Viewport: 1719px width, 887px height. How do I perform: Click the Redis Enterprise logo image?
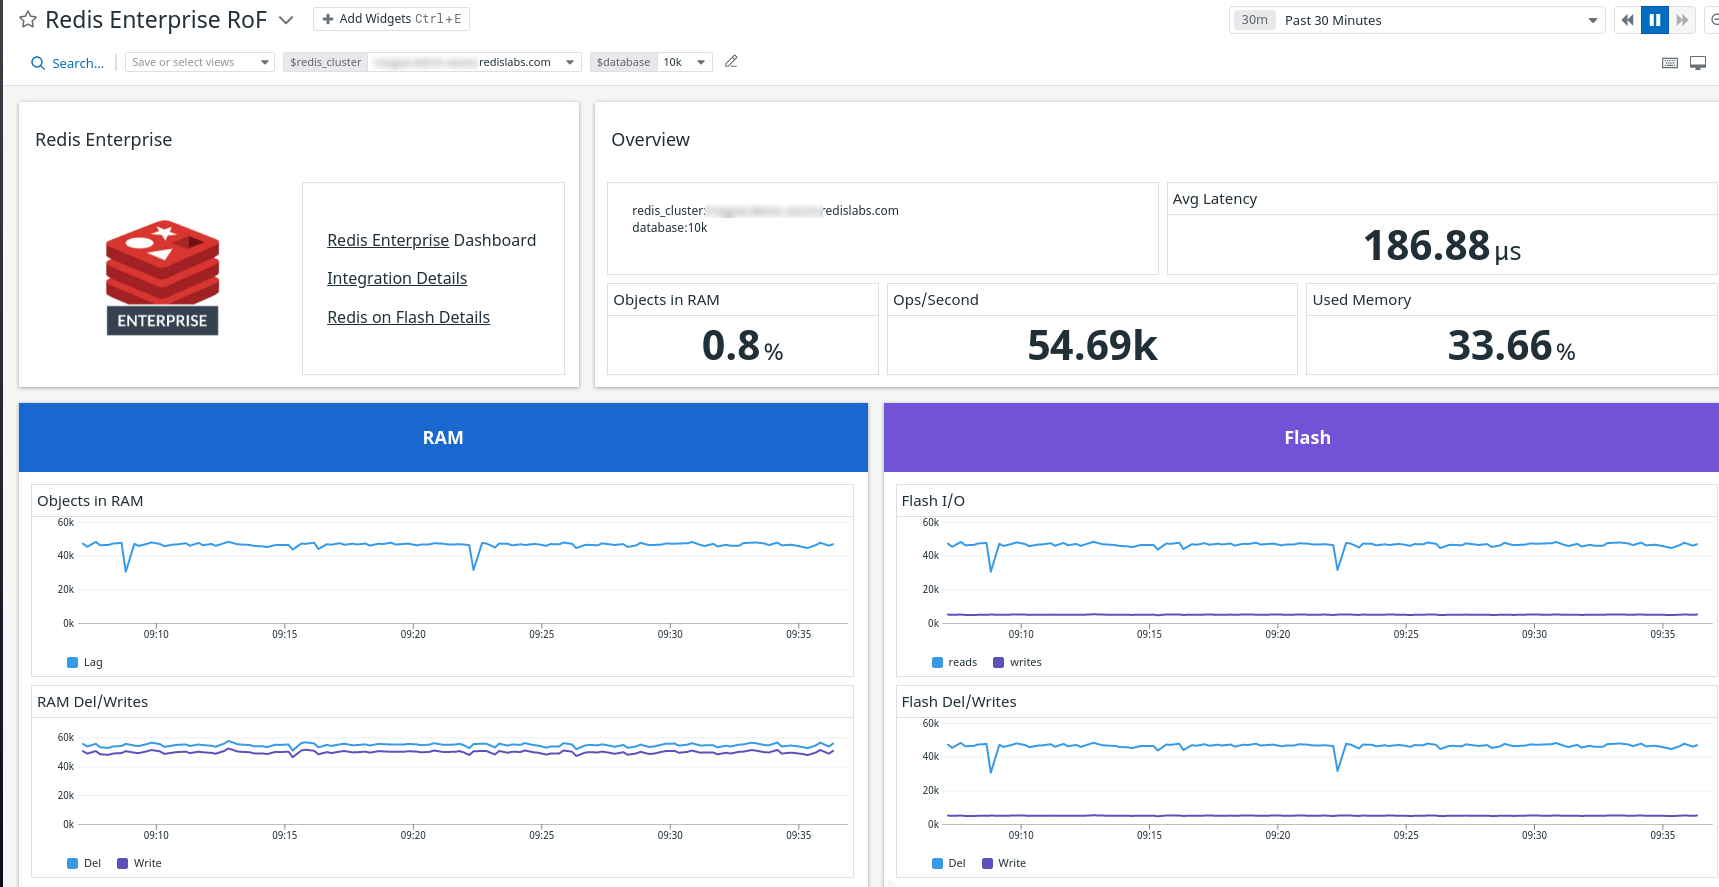coord(162,278)
